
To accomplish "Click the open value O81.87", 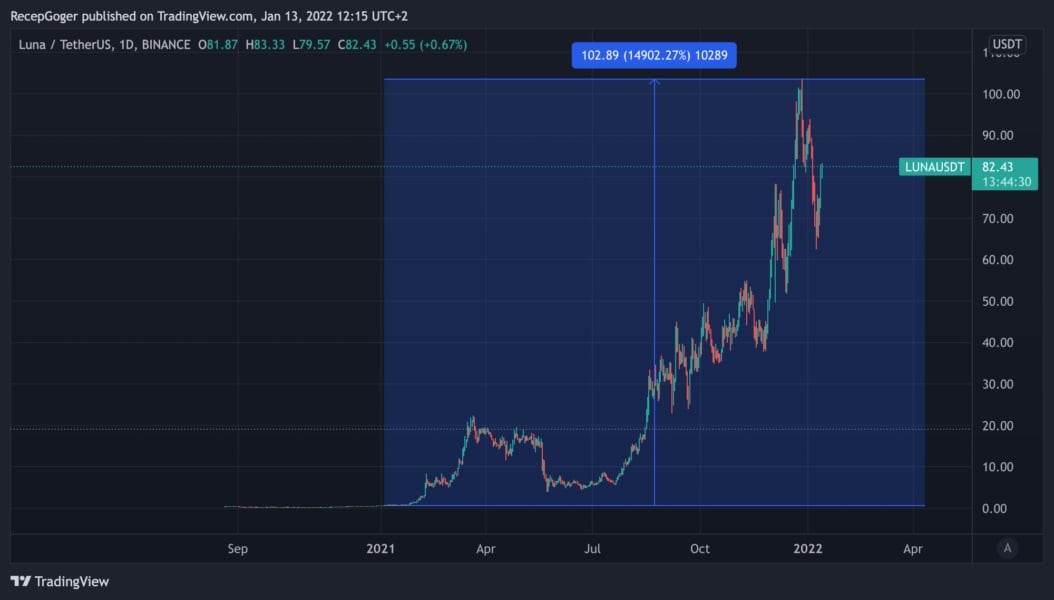I will 218,45.
